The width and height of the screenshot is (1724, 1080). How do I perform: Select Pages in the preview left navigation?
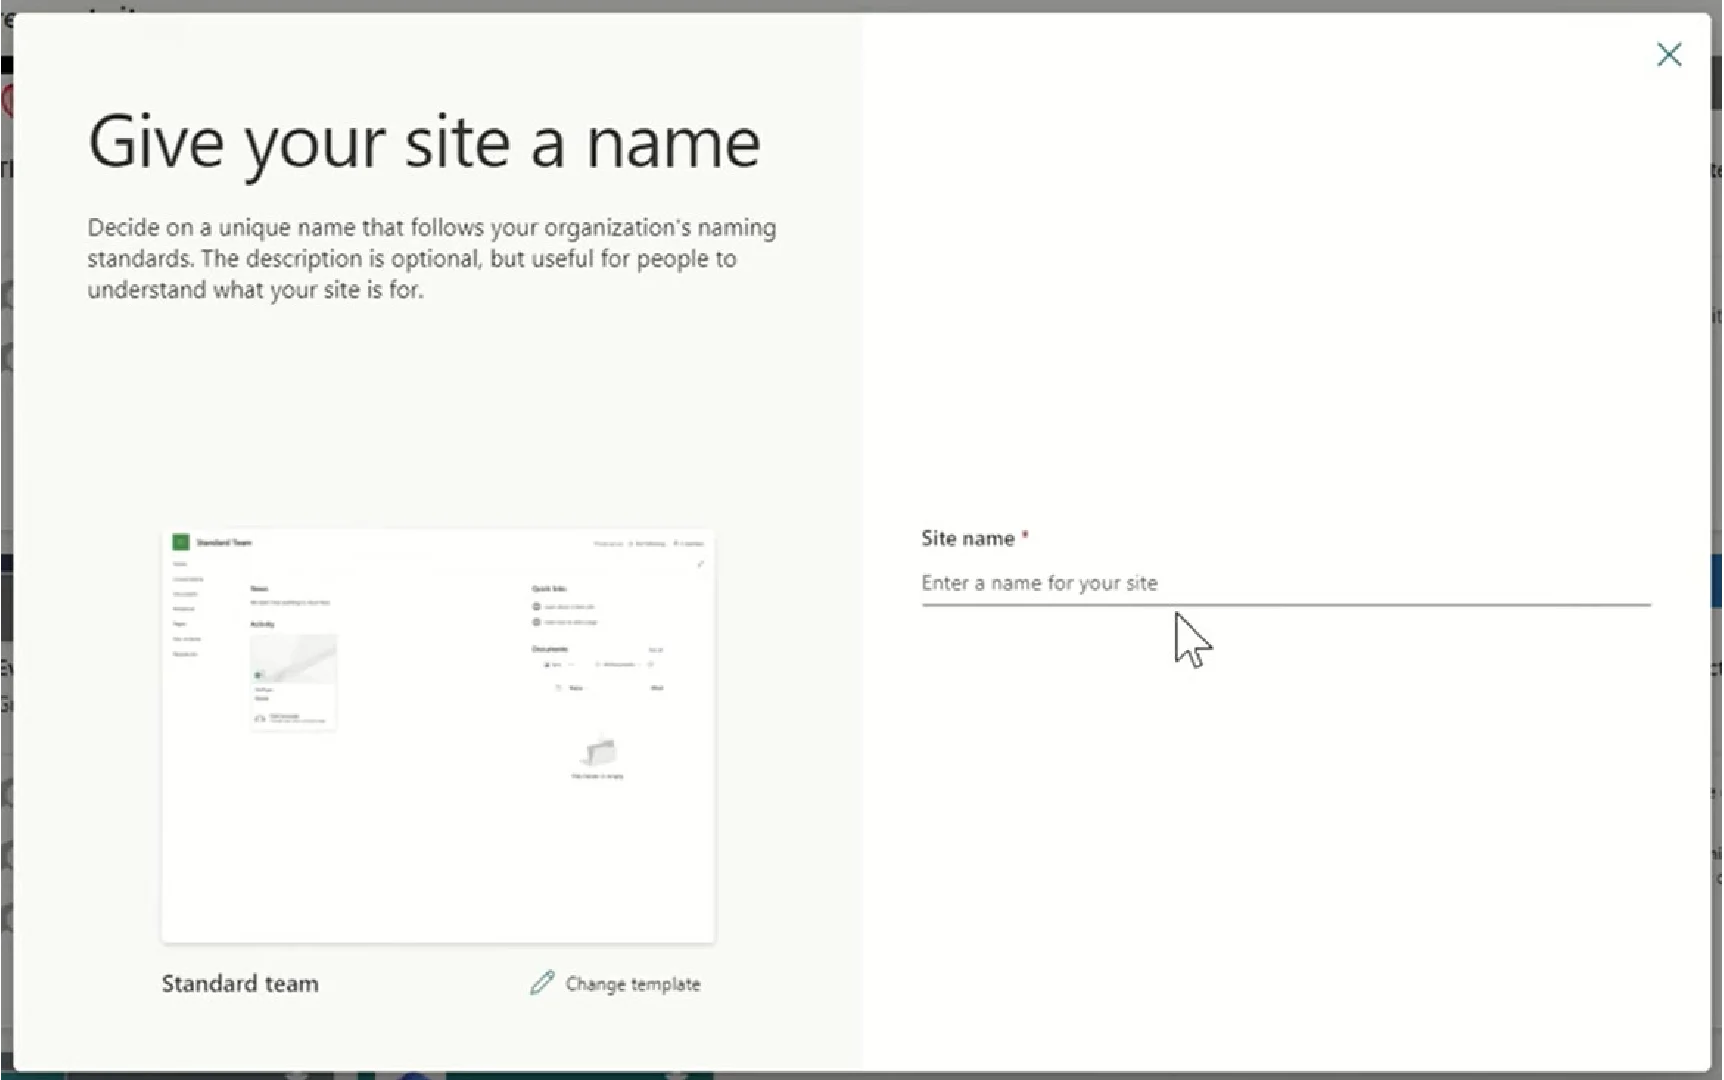181,624
